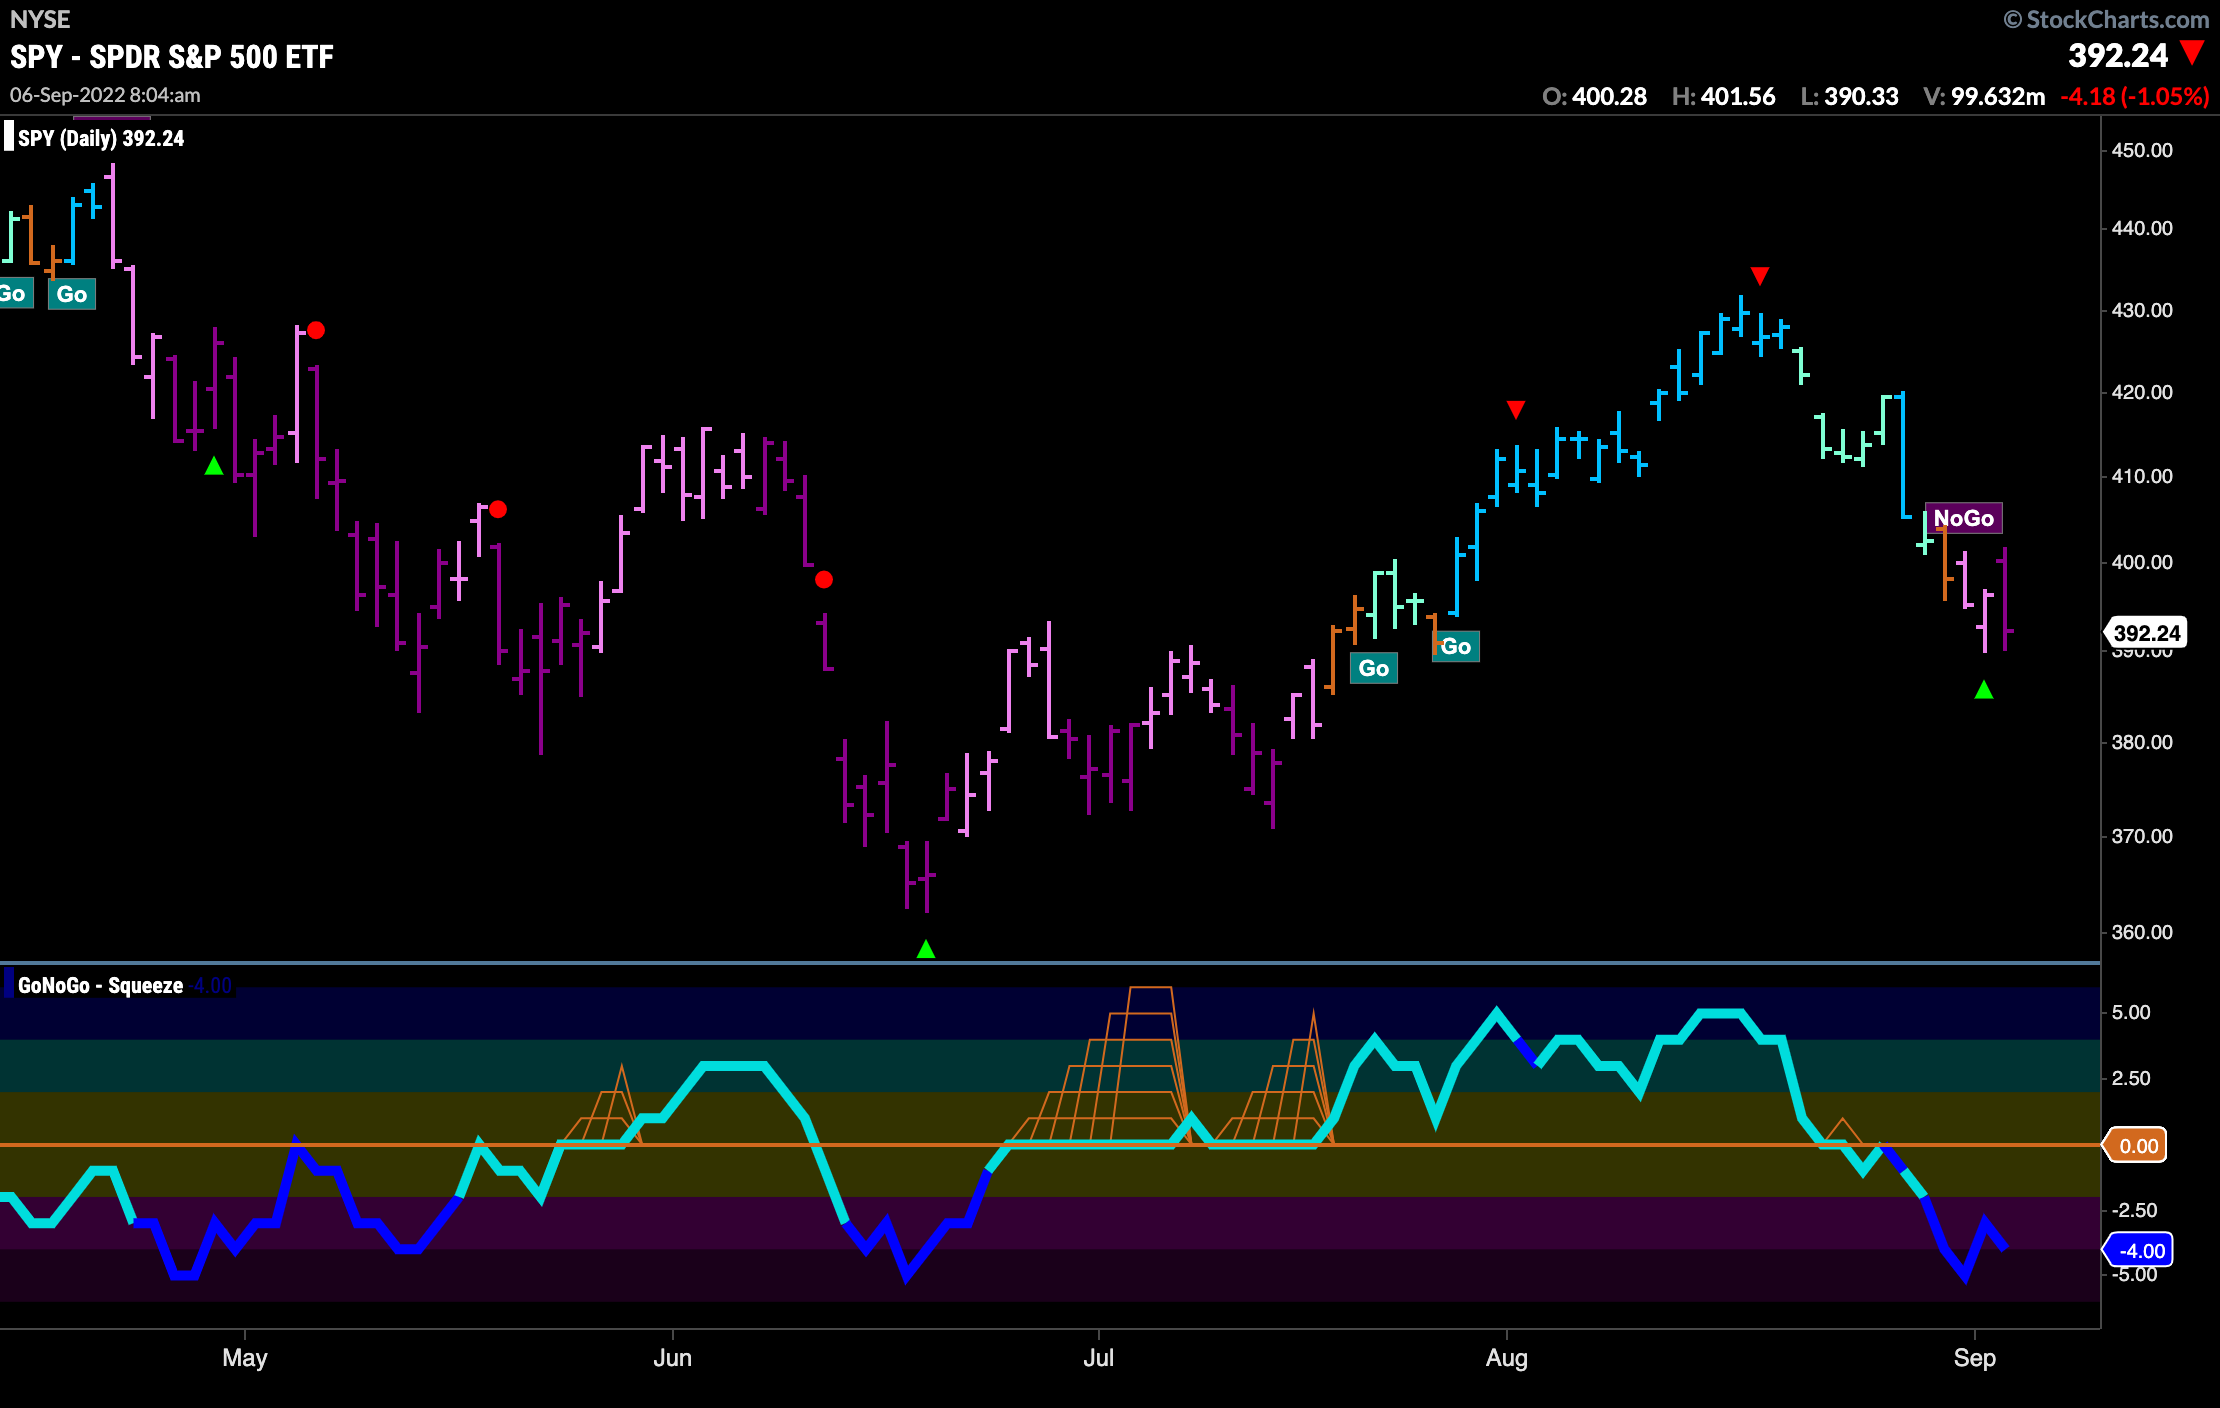Click the green up arrow at the June low
The image size is (2220, 1408).
tap(926, 948)
